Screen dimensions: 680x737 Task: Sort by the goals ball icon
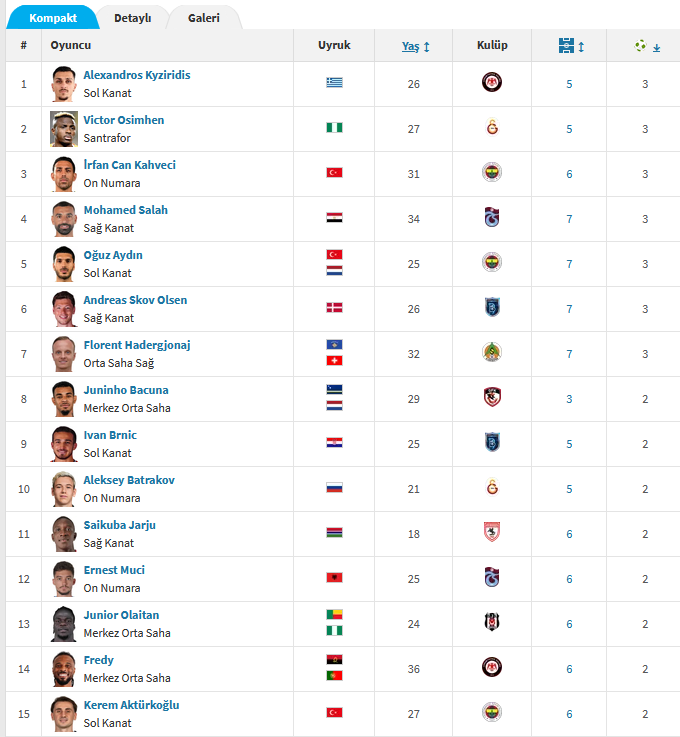tap(640, 46)
